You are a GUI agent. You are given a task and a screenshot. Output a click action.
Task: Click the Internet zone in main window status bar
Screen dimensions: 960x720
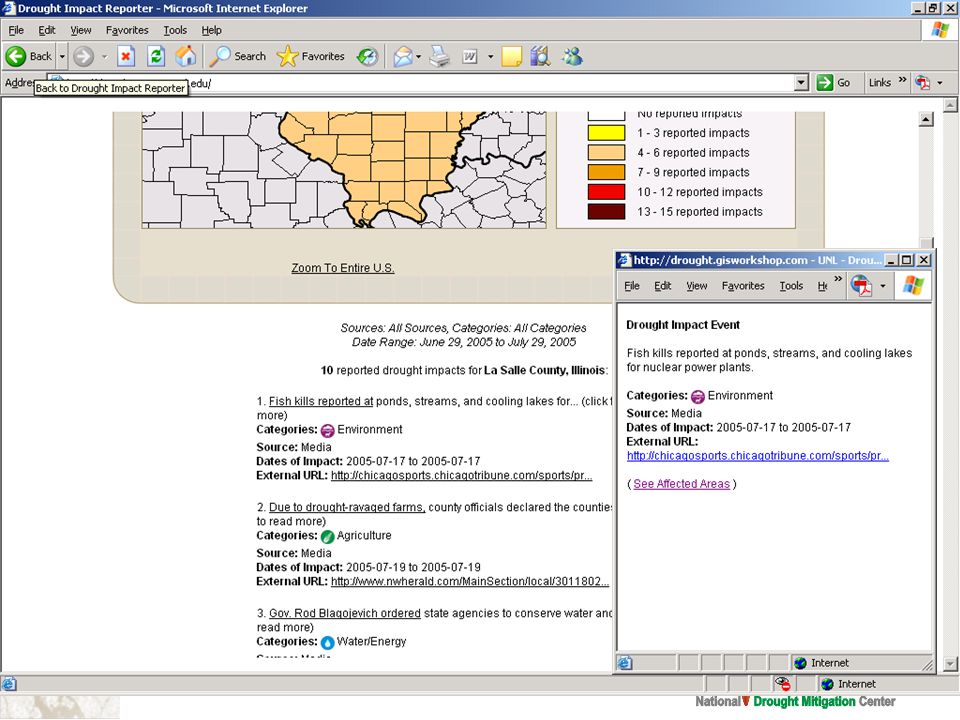pyautogui.click(x=849, y=684)
